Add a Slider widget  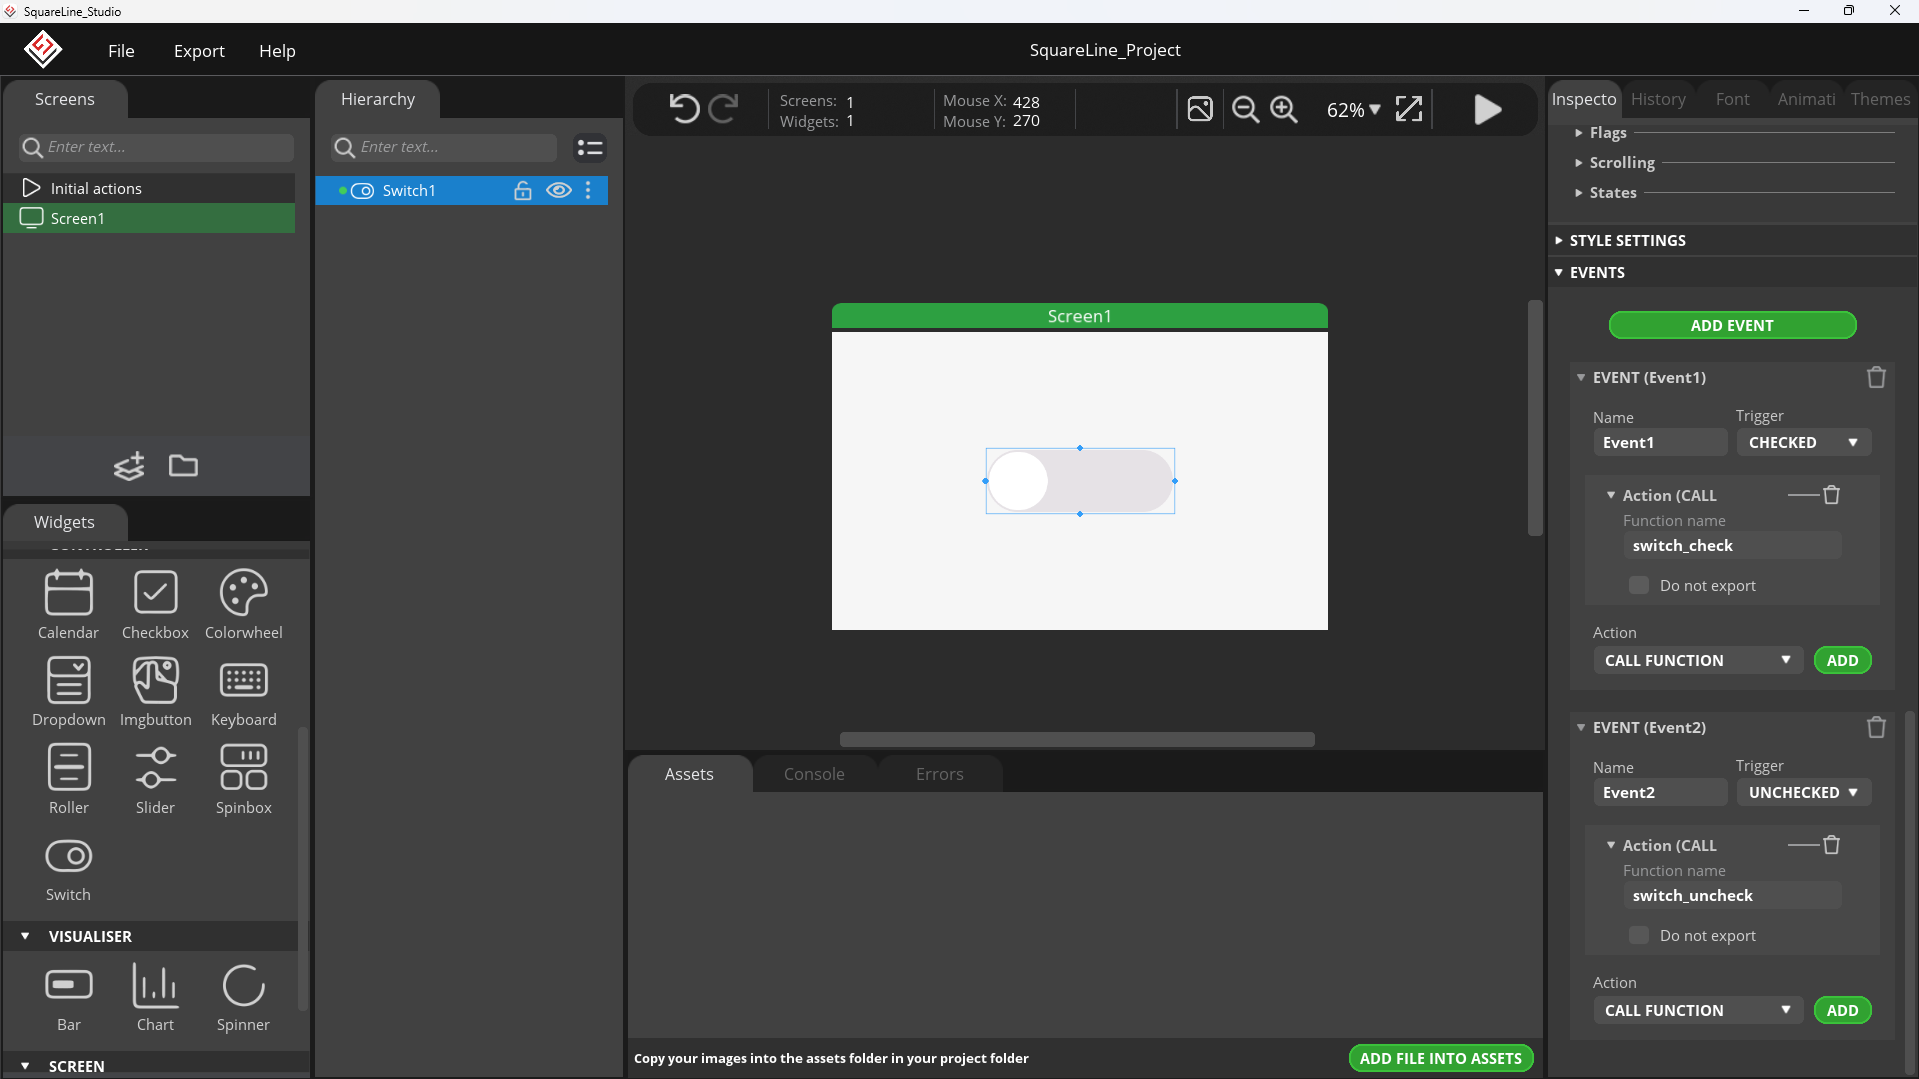(x=155, y=780)
